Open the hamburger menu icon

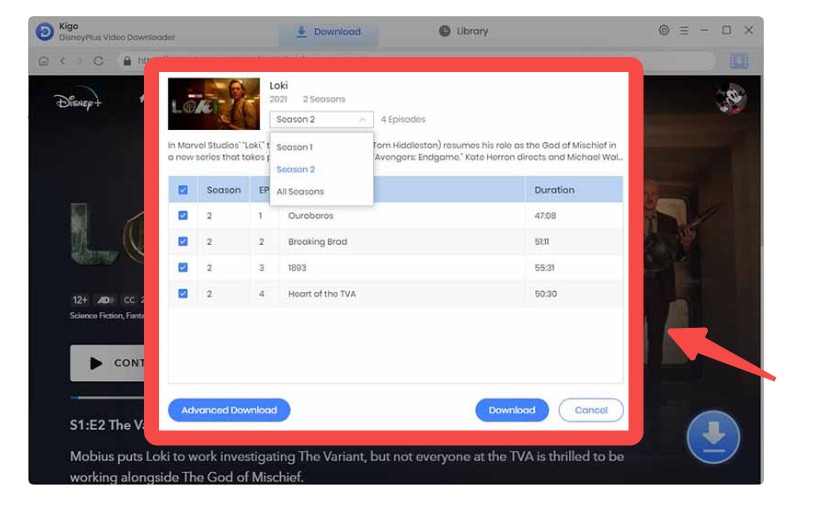[x=684, y=31]
